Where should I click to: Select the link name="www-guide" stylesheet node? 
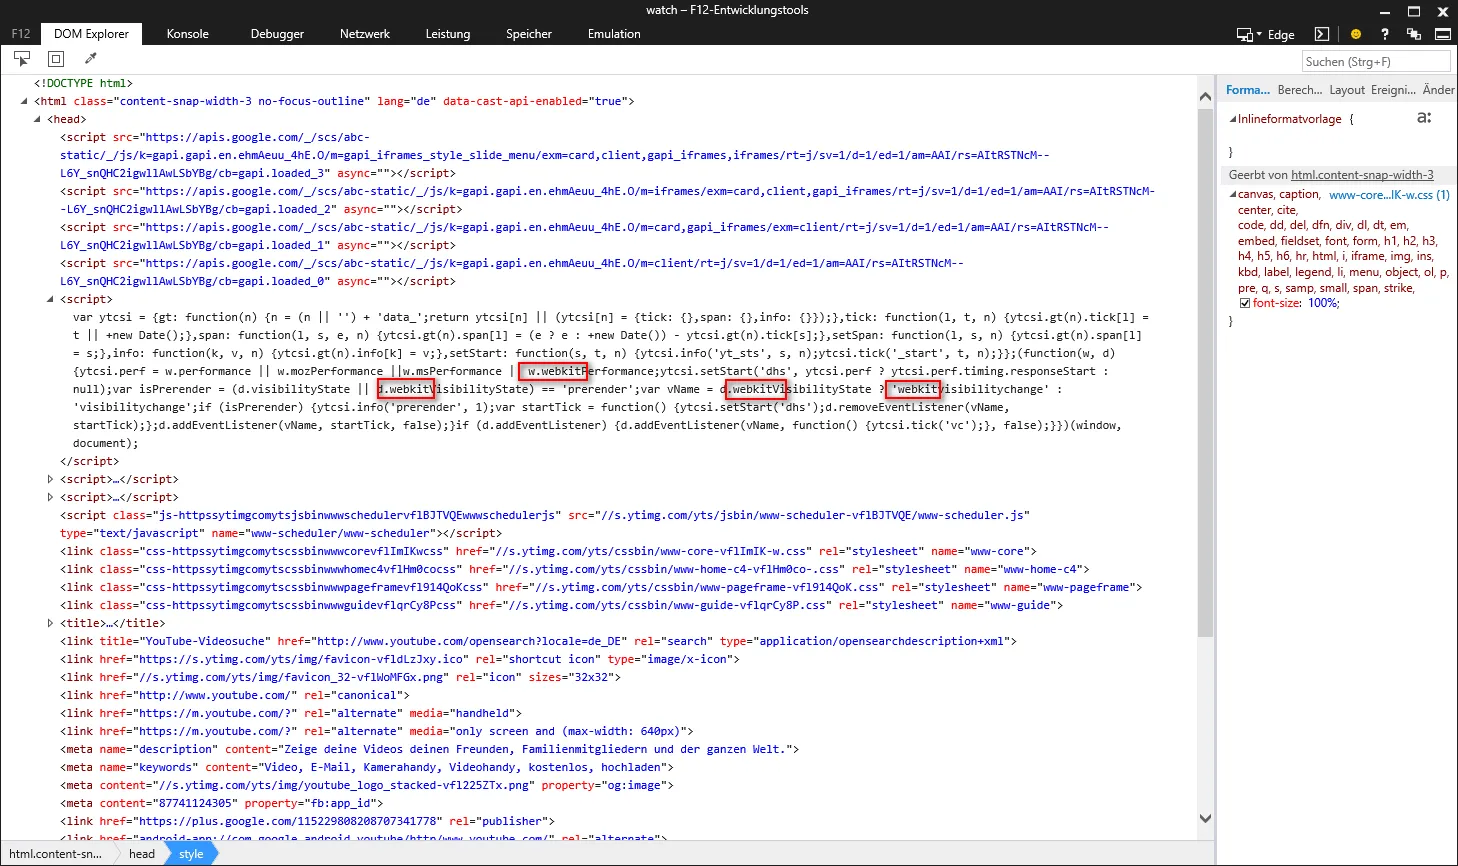tap(562, 605)
